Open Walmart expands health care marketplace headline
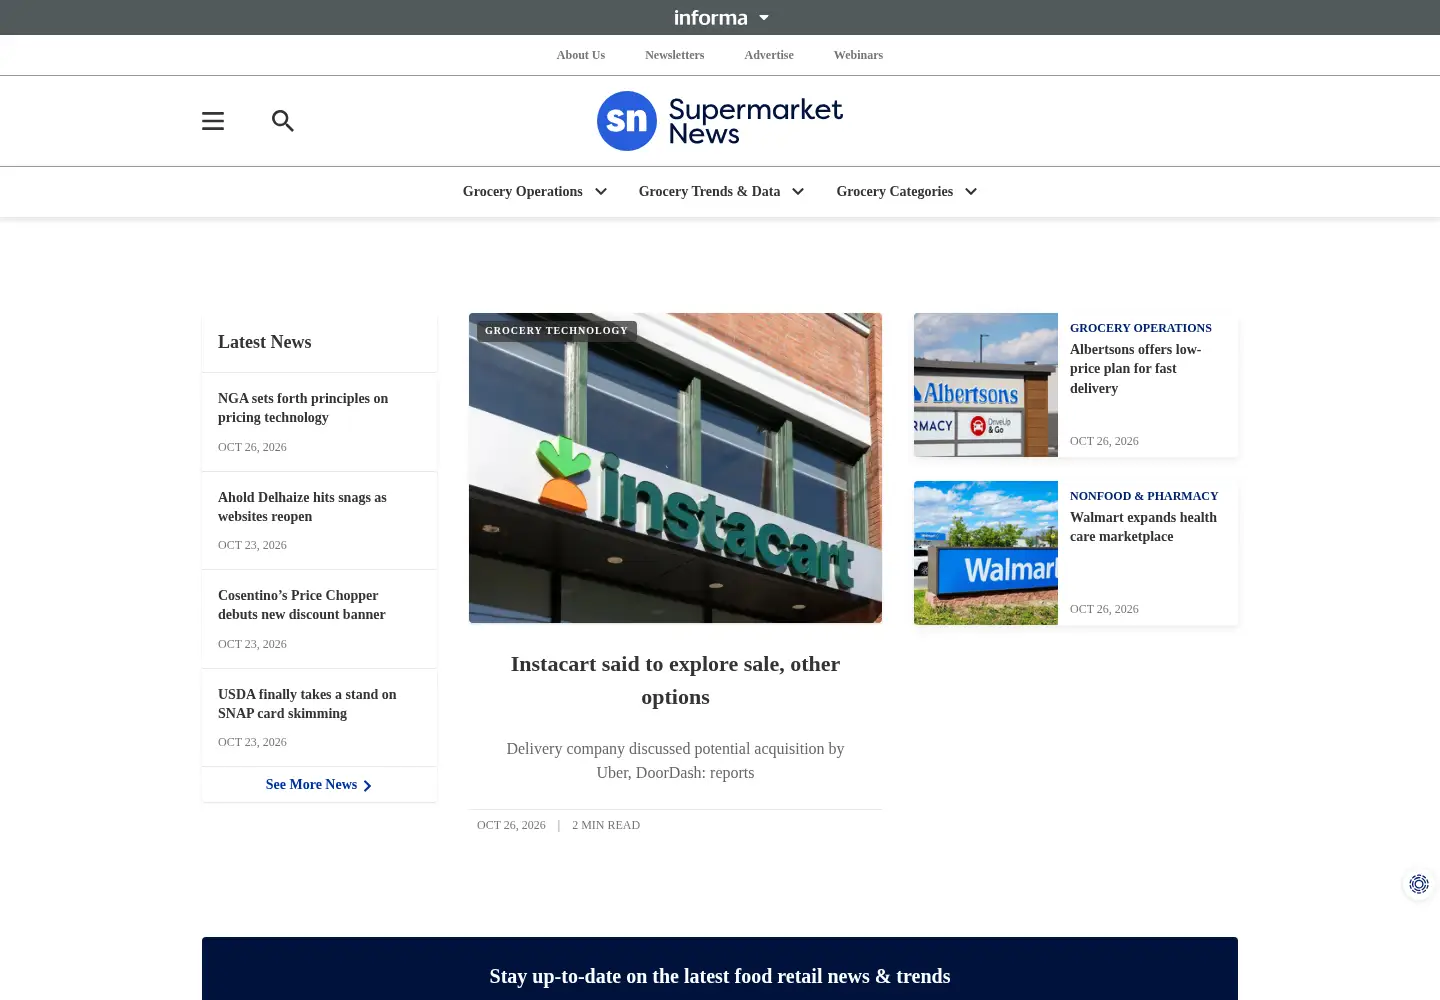The image size is (1440, 1000). click(x=1143, y=527)
